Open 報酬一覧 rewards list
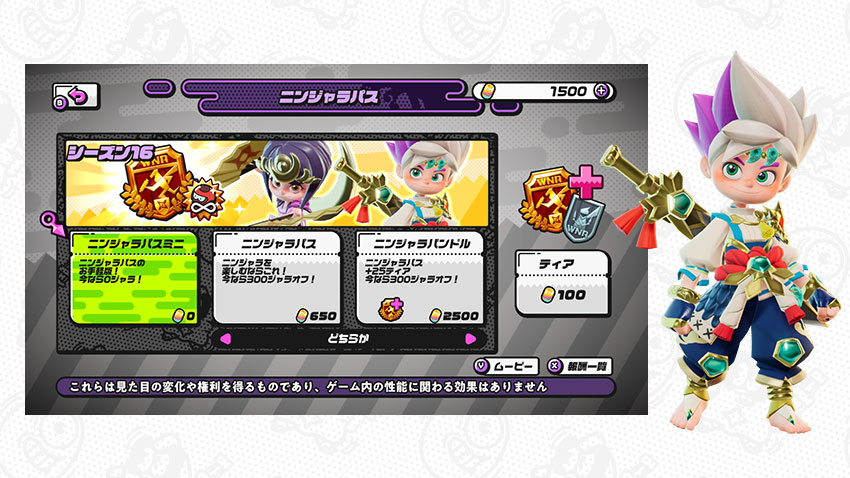The height and width of the screenshot is (478, 850). pyautogui.click(x=579, y=366)
